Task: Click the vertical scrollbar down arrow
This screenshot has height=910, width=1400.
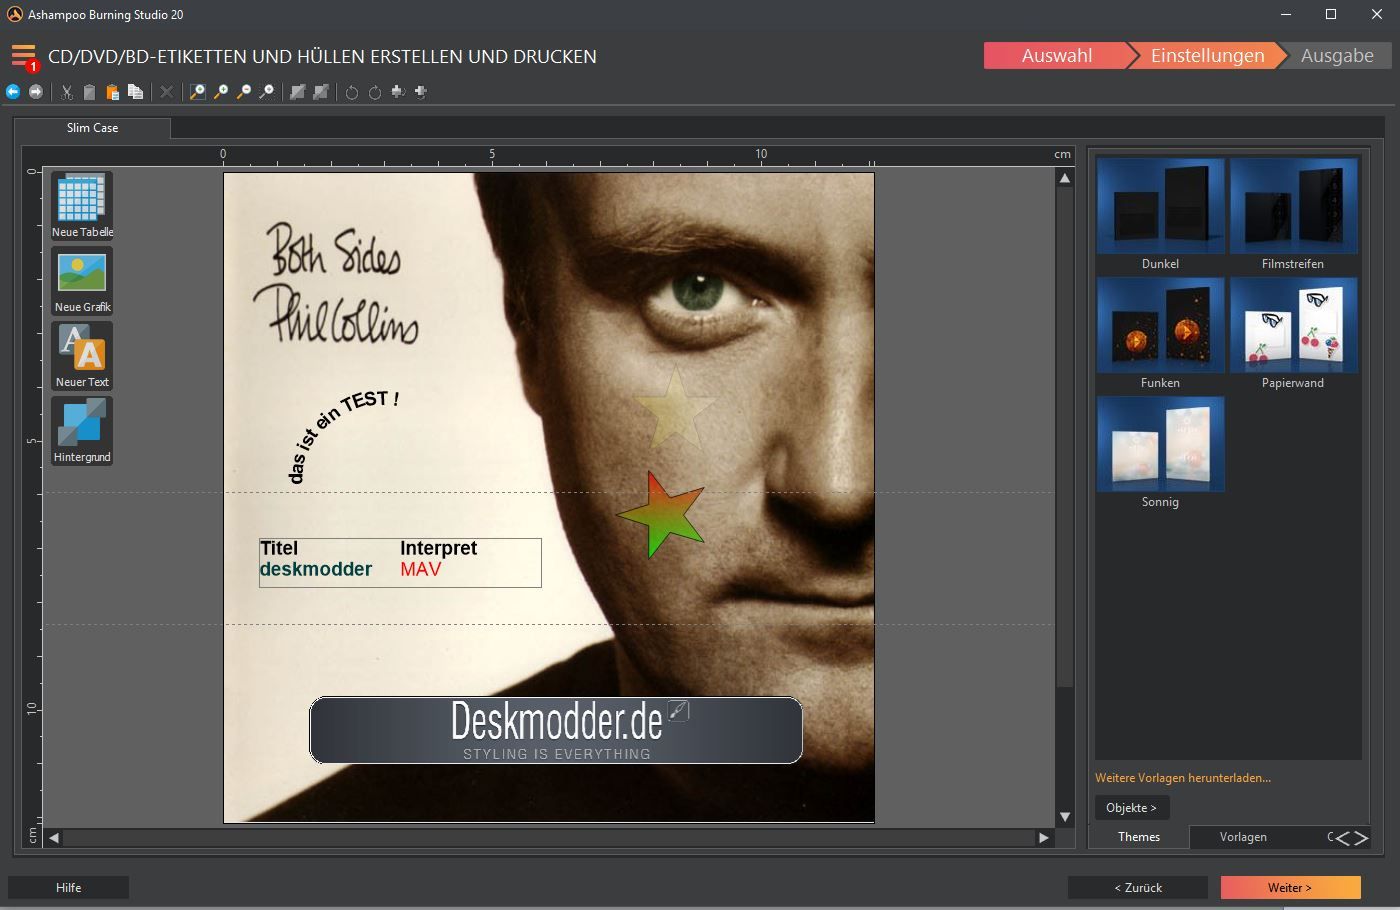Action: pos(1065,817)
